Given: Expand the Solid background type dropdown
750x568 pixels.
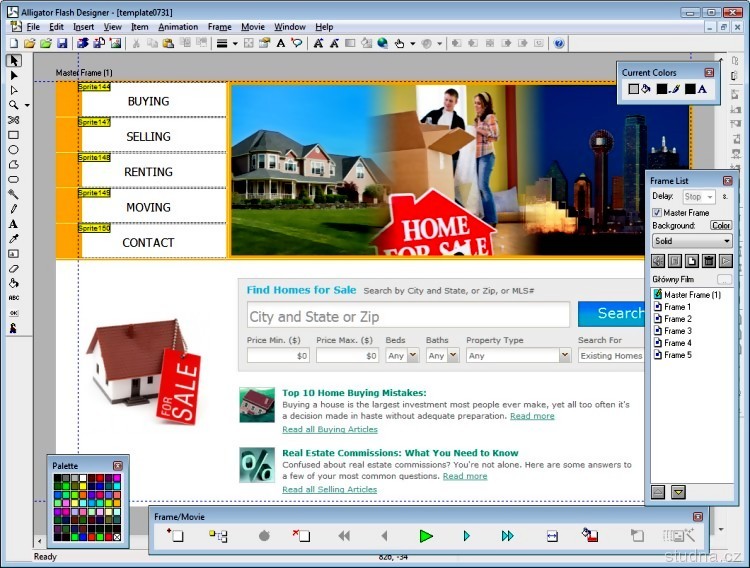Looking at the screenshot, I should pos(726,241).
